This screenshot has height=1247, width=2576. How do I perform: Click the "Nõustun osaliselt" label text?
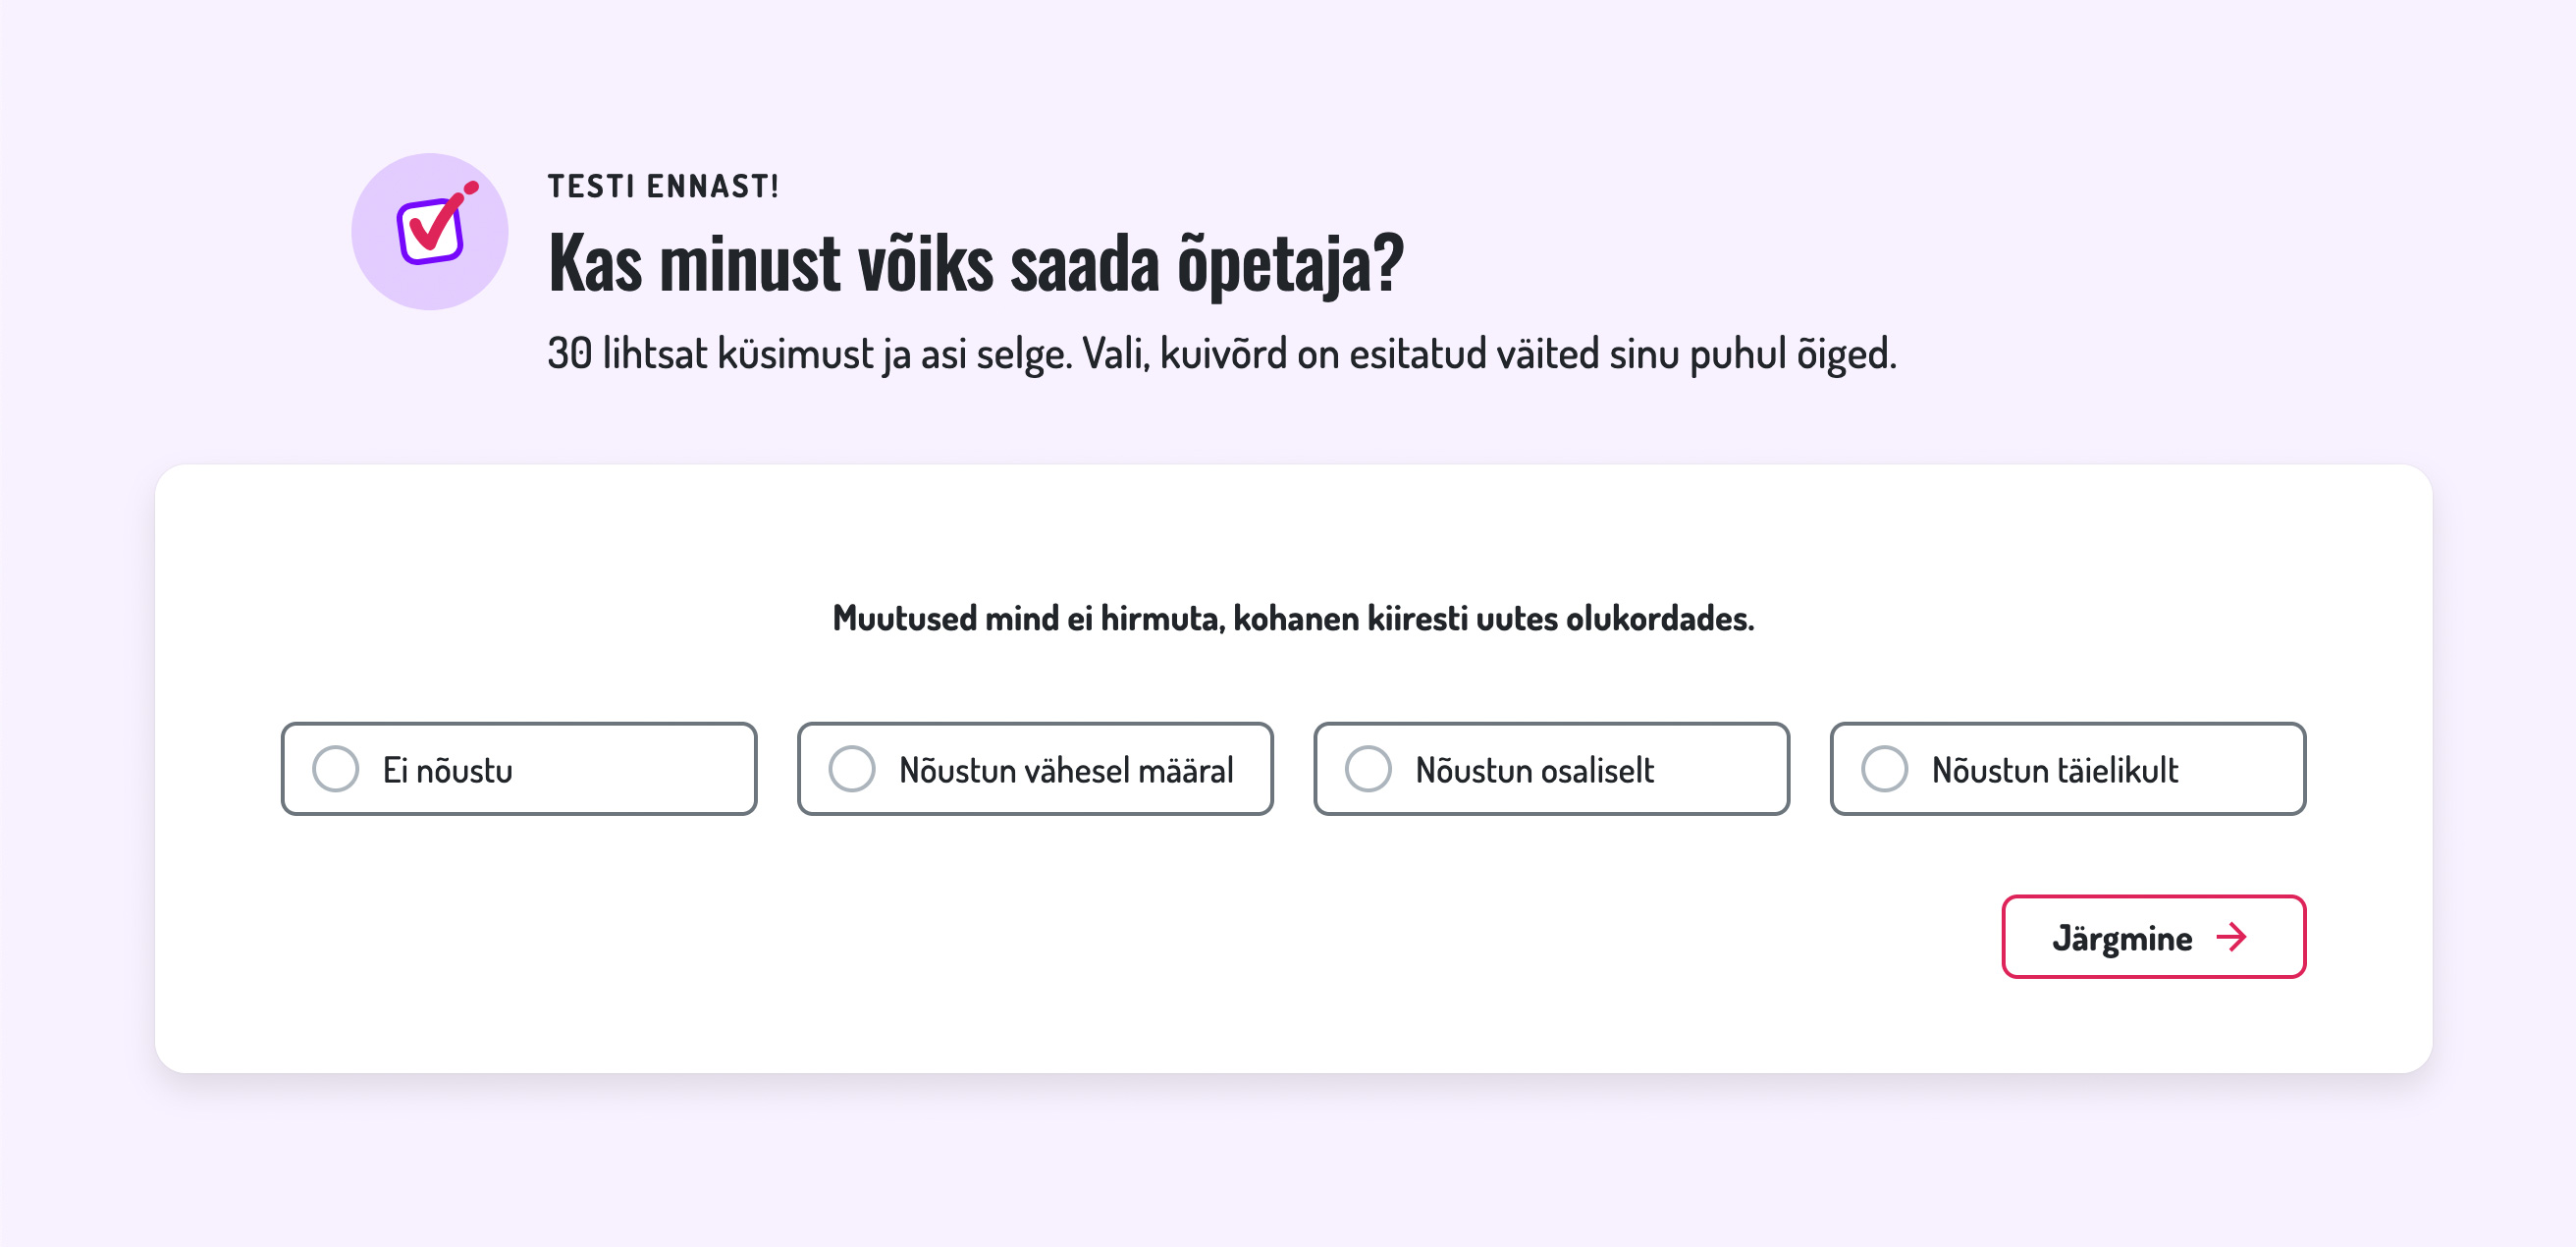pyautogui.click(x=1534, y=770)
